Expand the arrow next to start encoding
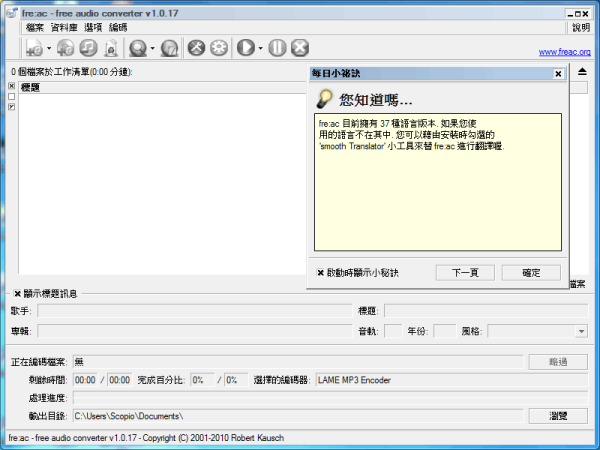 261,48
